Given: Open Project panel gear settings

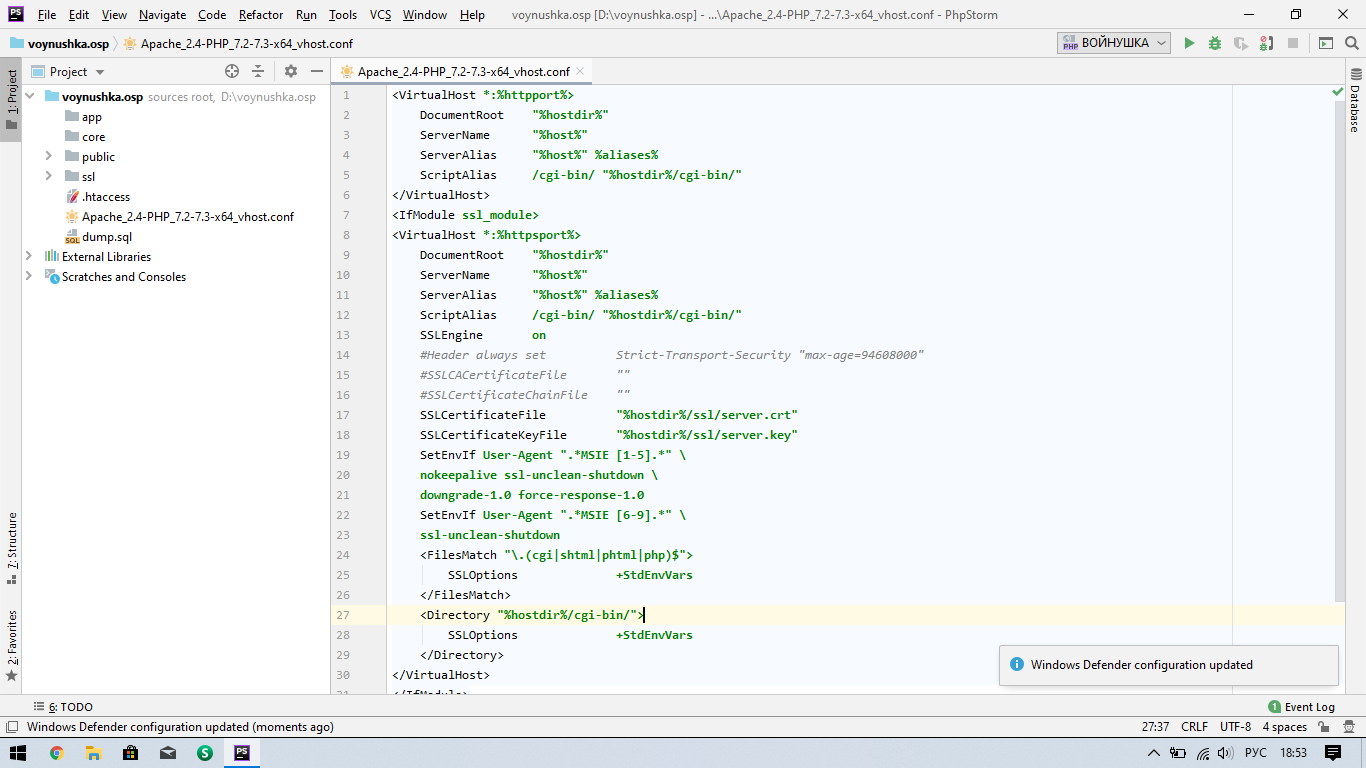Looking at the screenshot, I should point(291,71).
